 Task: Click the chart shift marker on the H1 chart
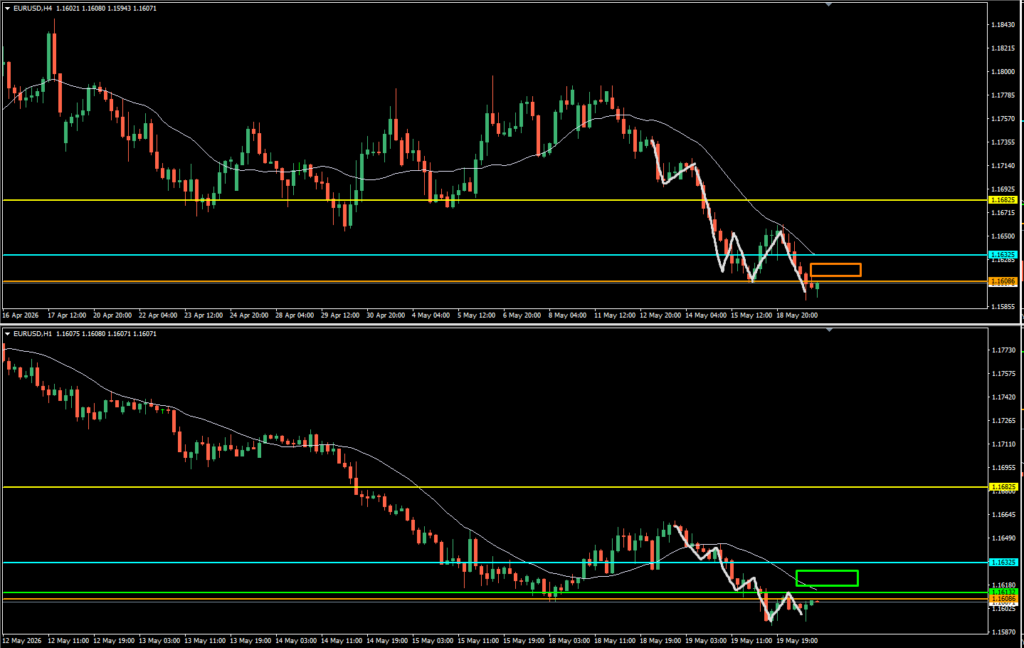coord(829,330)
